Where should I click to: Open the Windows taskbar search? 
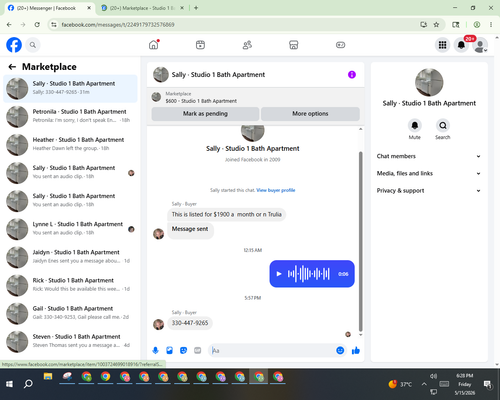coord(28,384)
